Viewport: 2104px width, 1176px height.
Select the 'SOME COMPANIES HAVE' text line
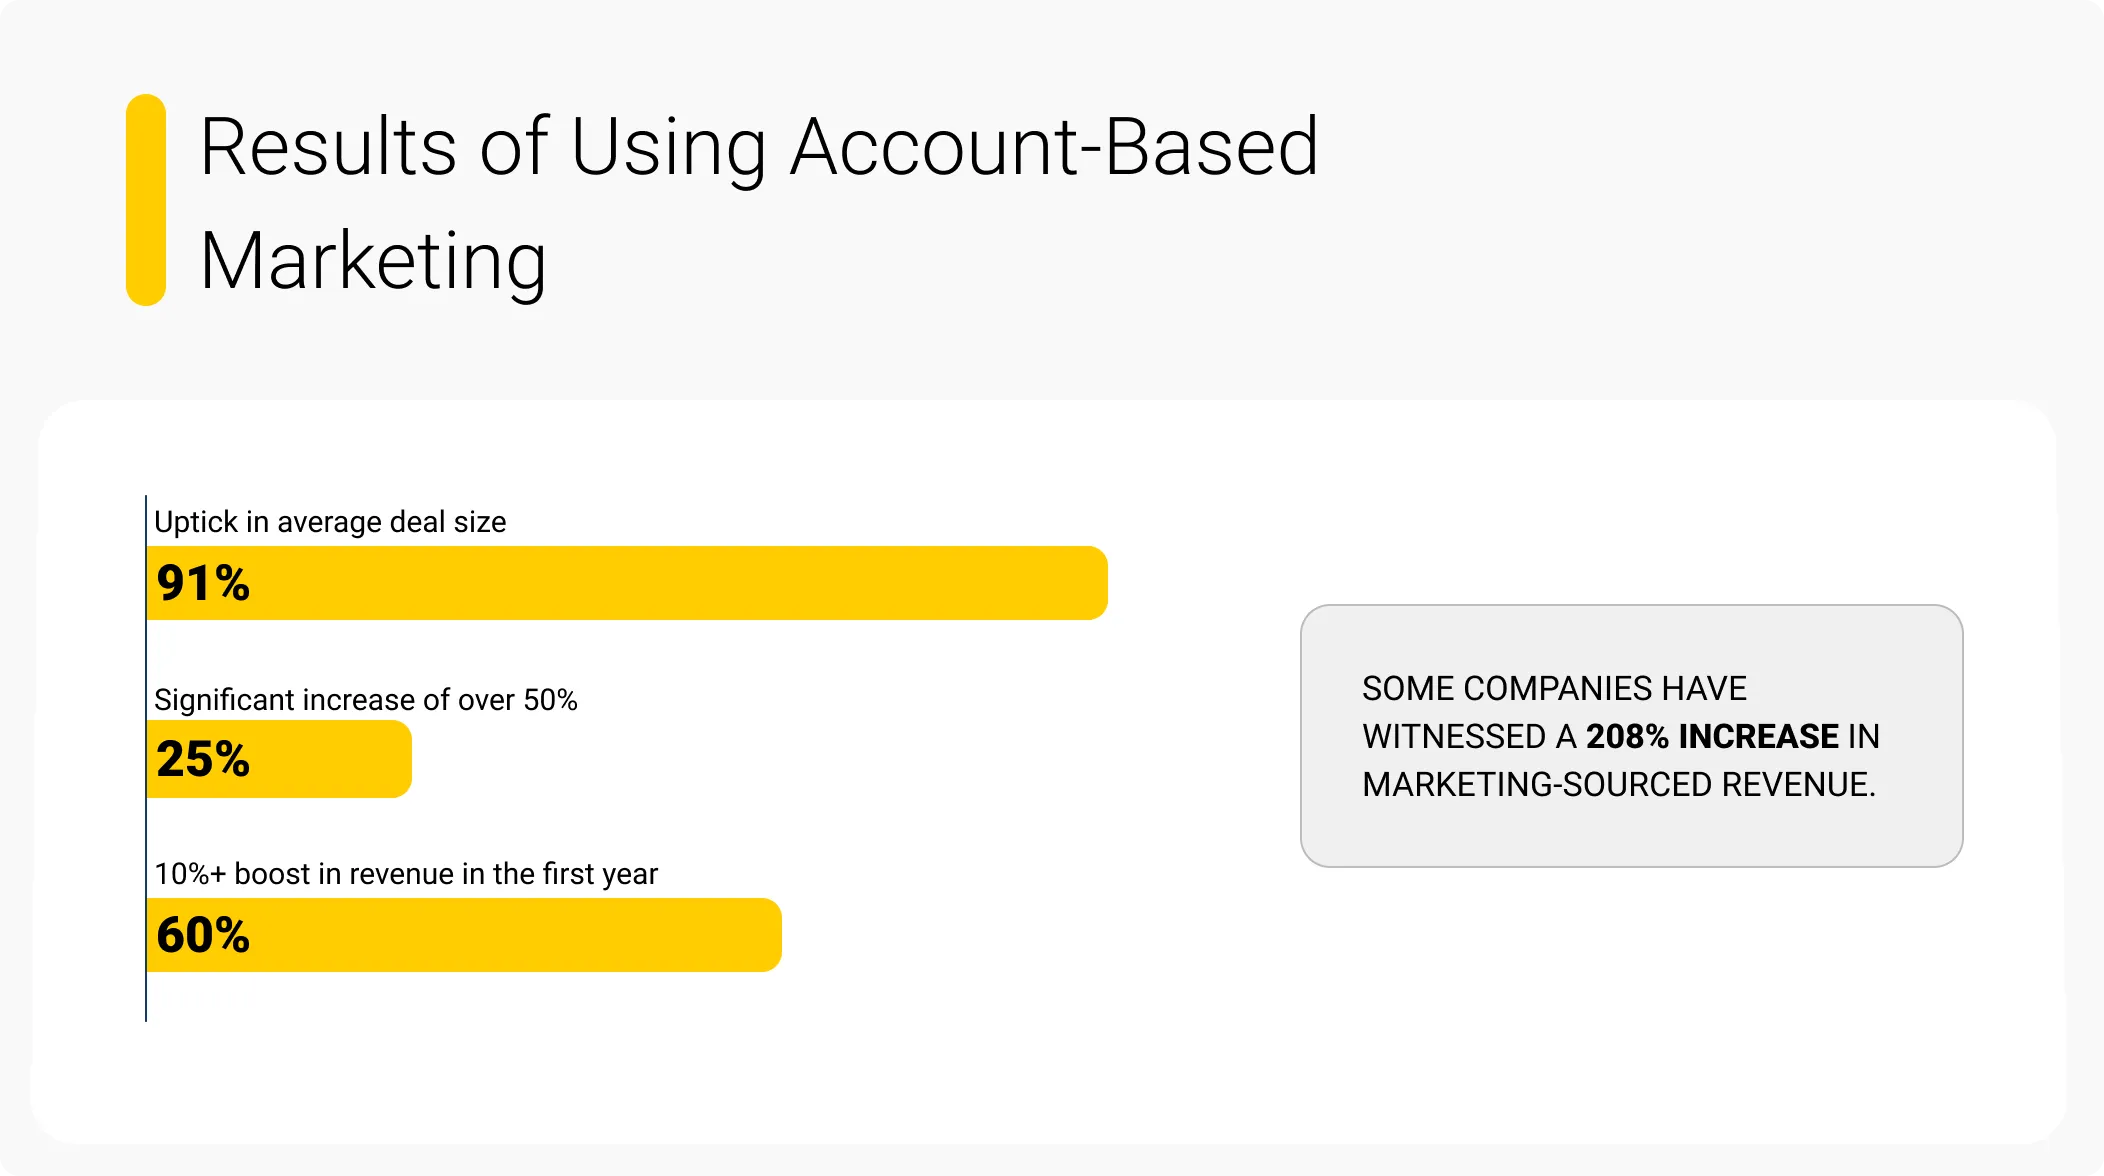point(1554,689)
